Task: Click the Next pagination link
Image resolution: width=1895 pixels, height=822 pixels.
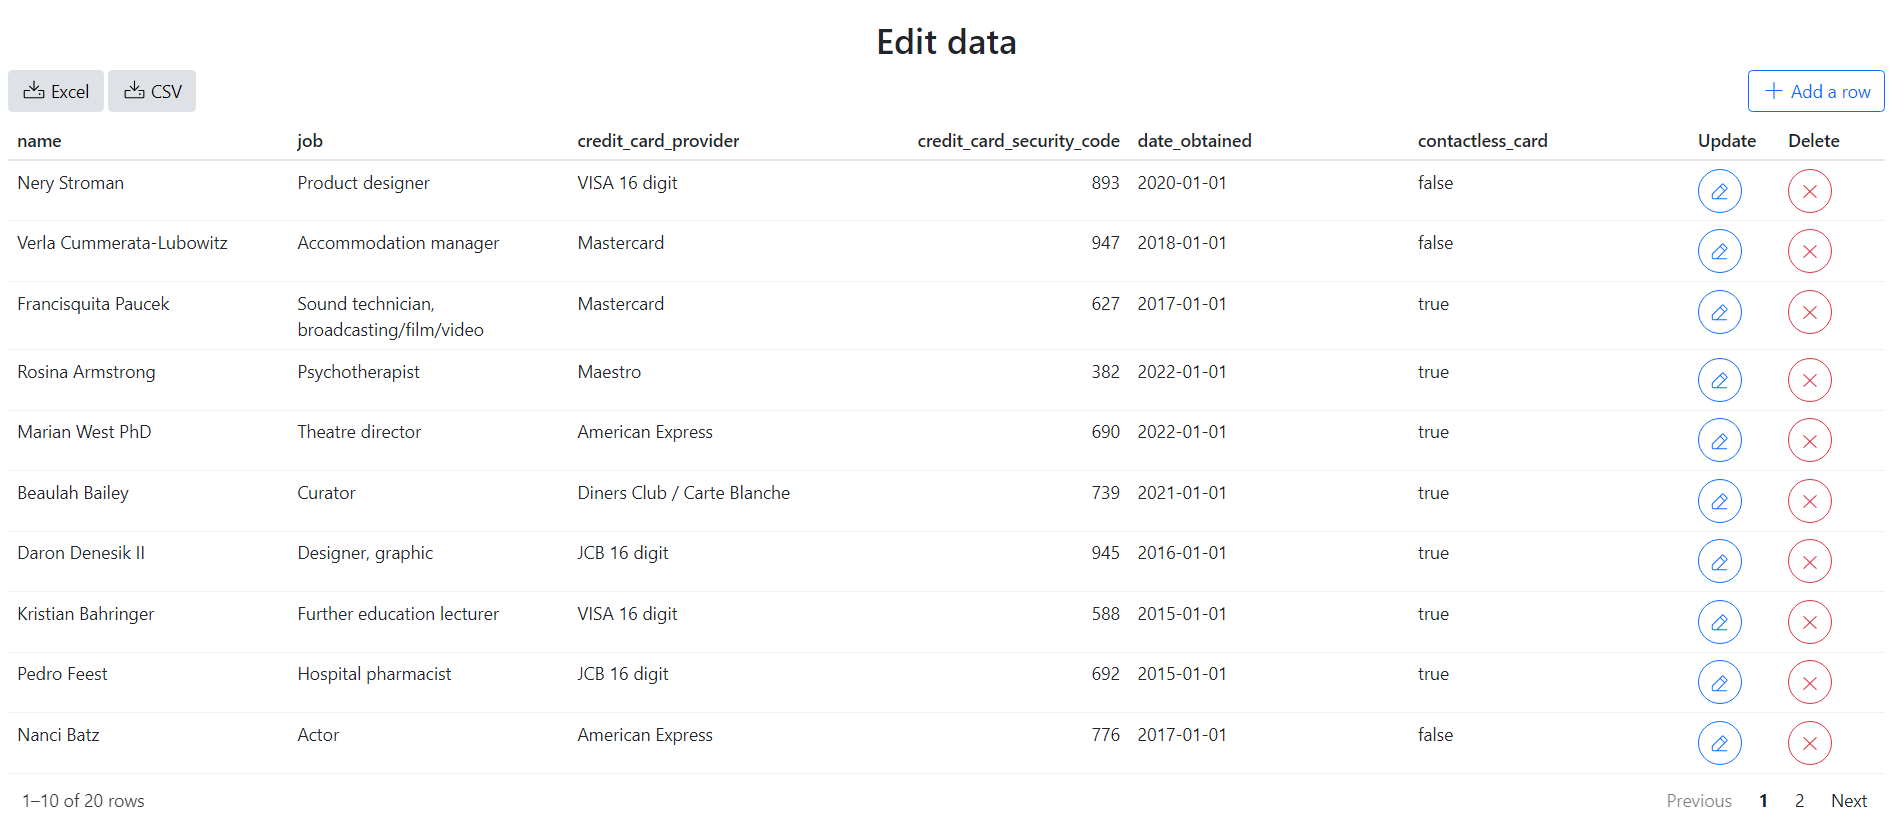Action: tap(1848, 800)
